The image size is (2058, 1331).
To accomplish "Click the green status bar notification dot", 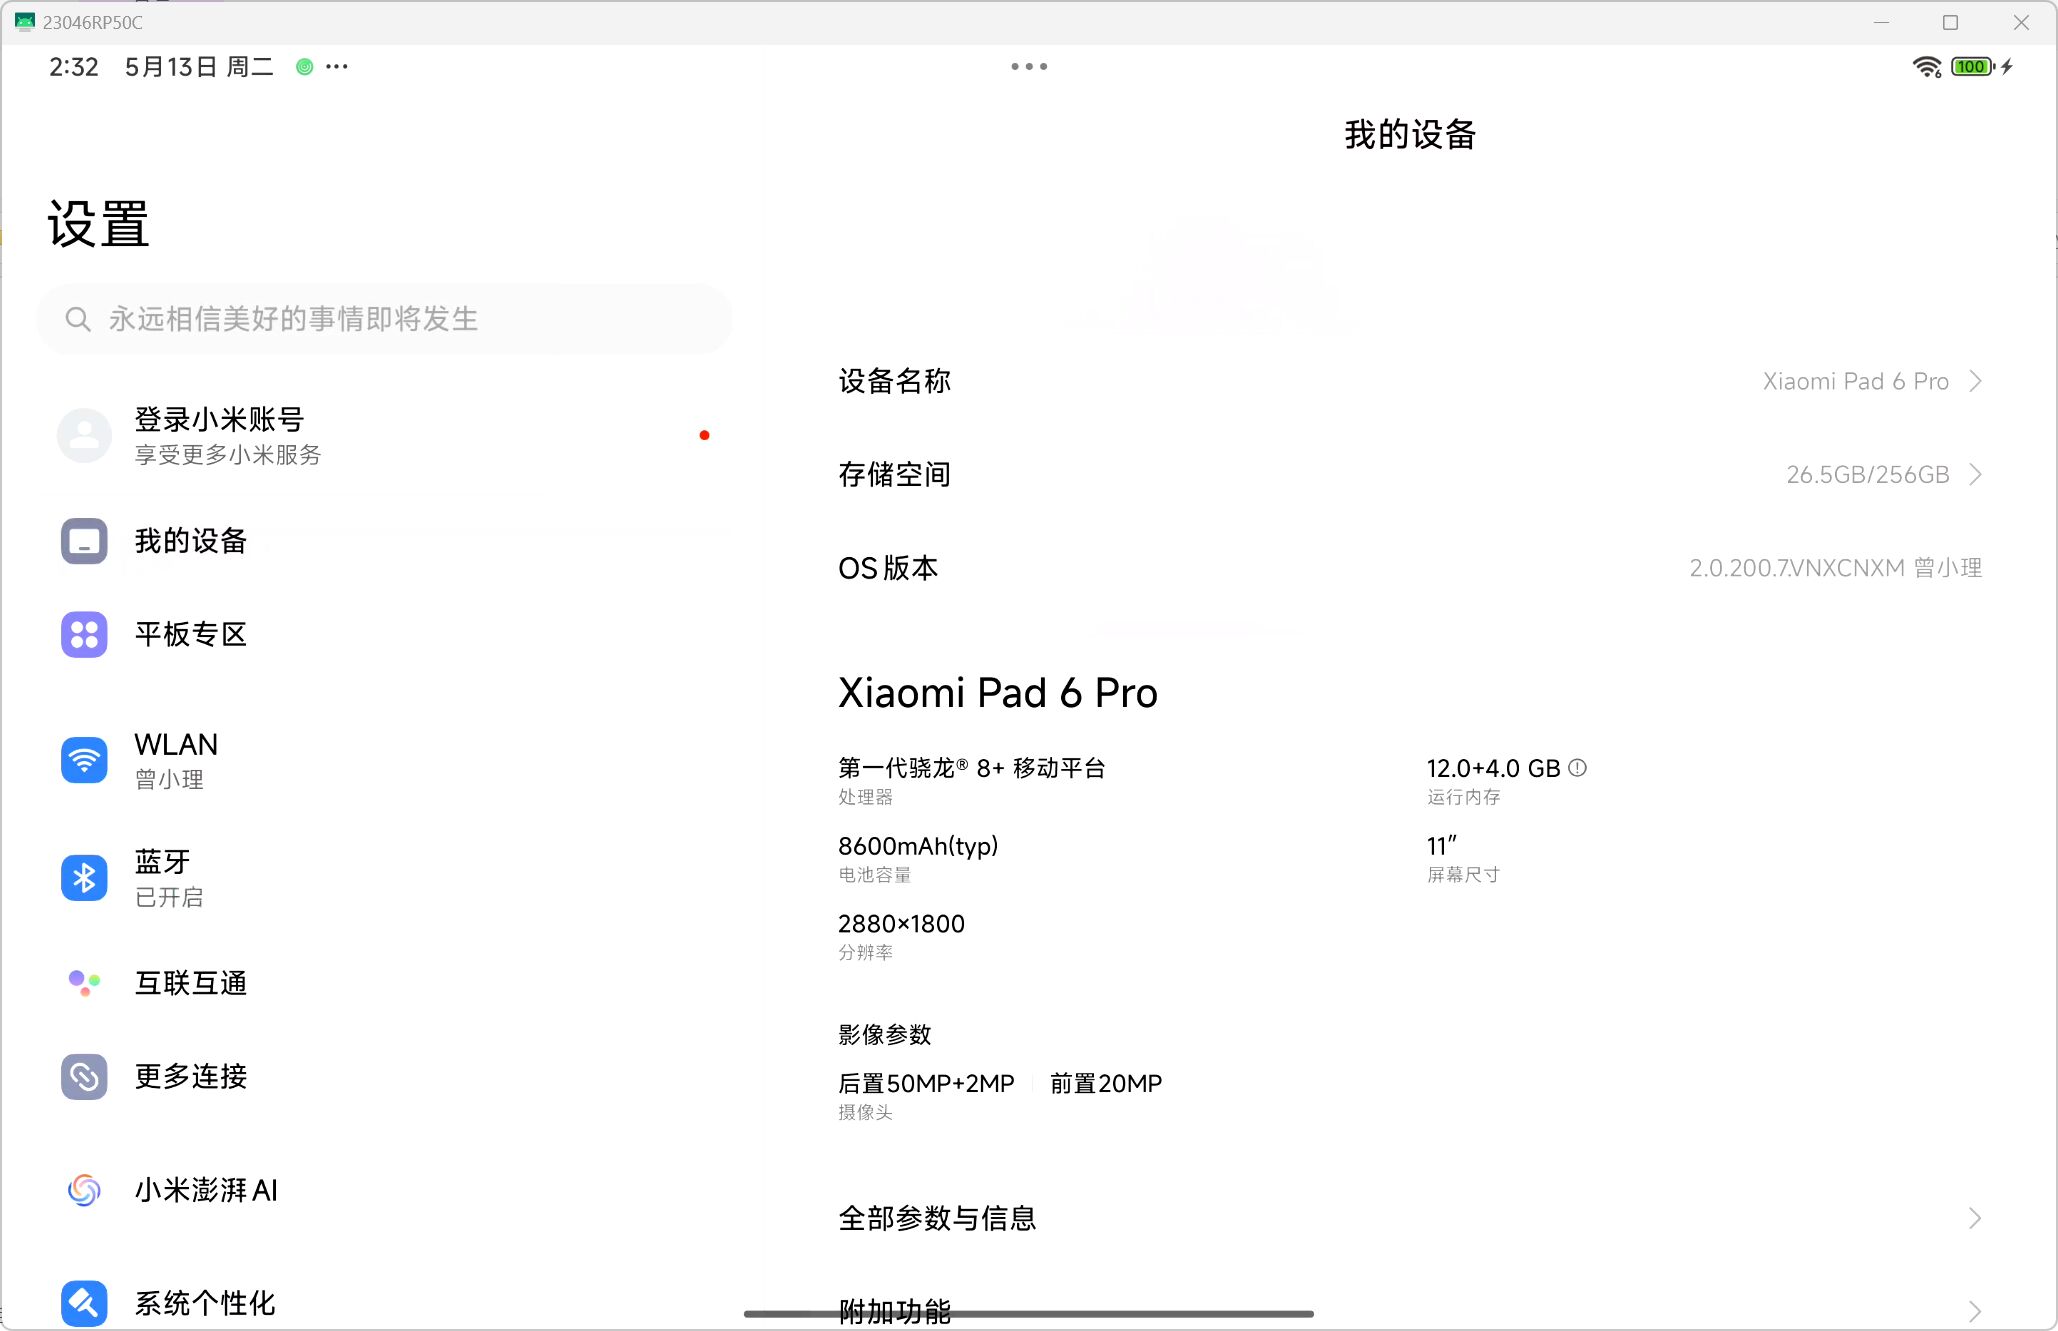I will (305, 67).
